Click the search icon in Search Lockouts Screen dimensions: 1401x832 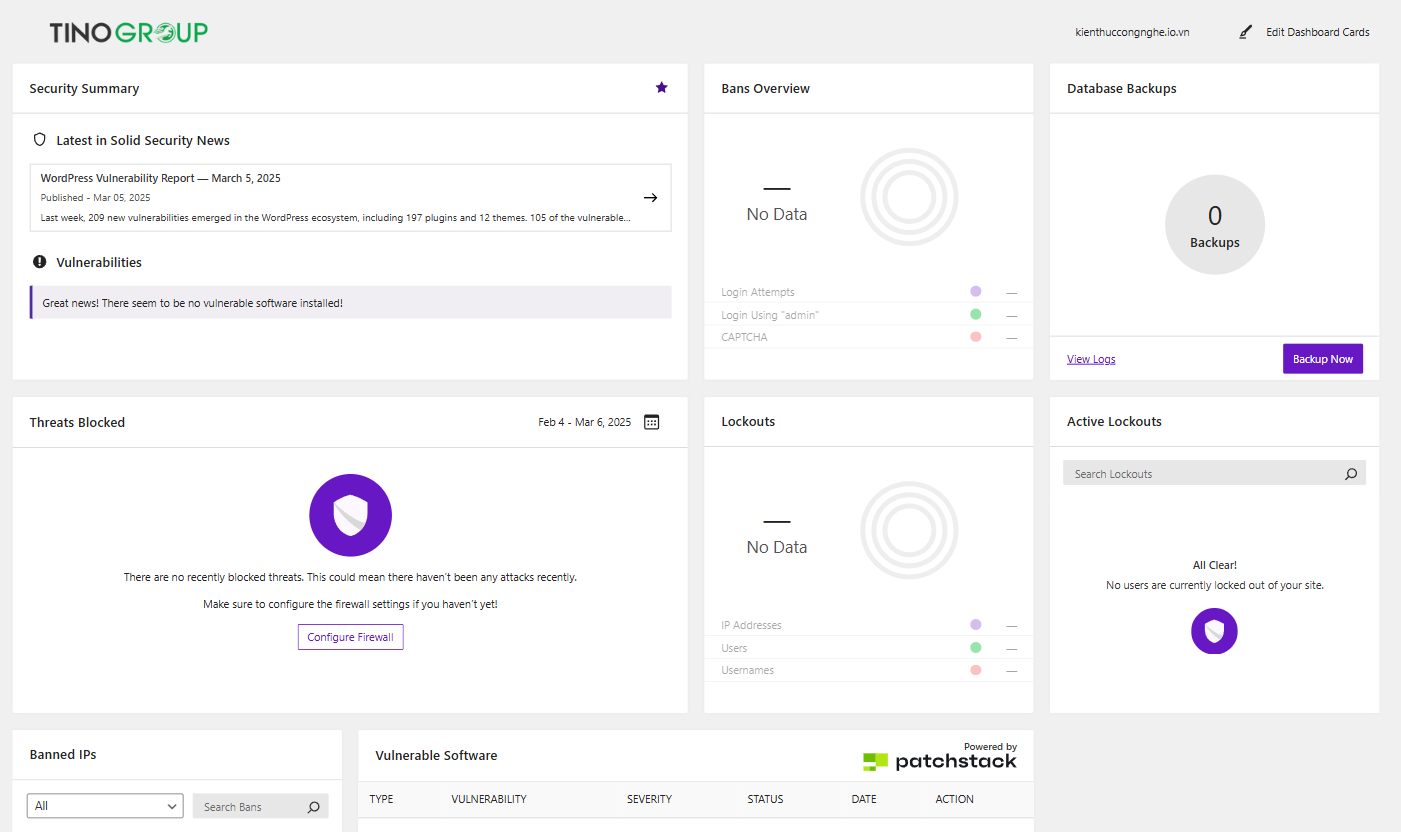(x=1351, y=474)
